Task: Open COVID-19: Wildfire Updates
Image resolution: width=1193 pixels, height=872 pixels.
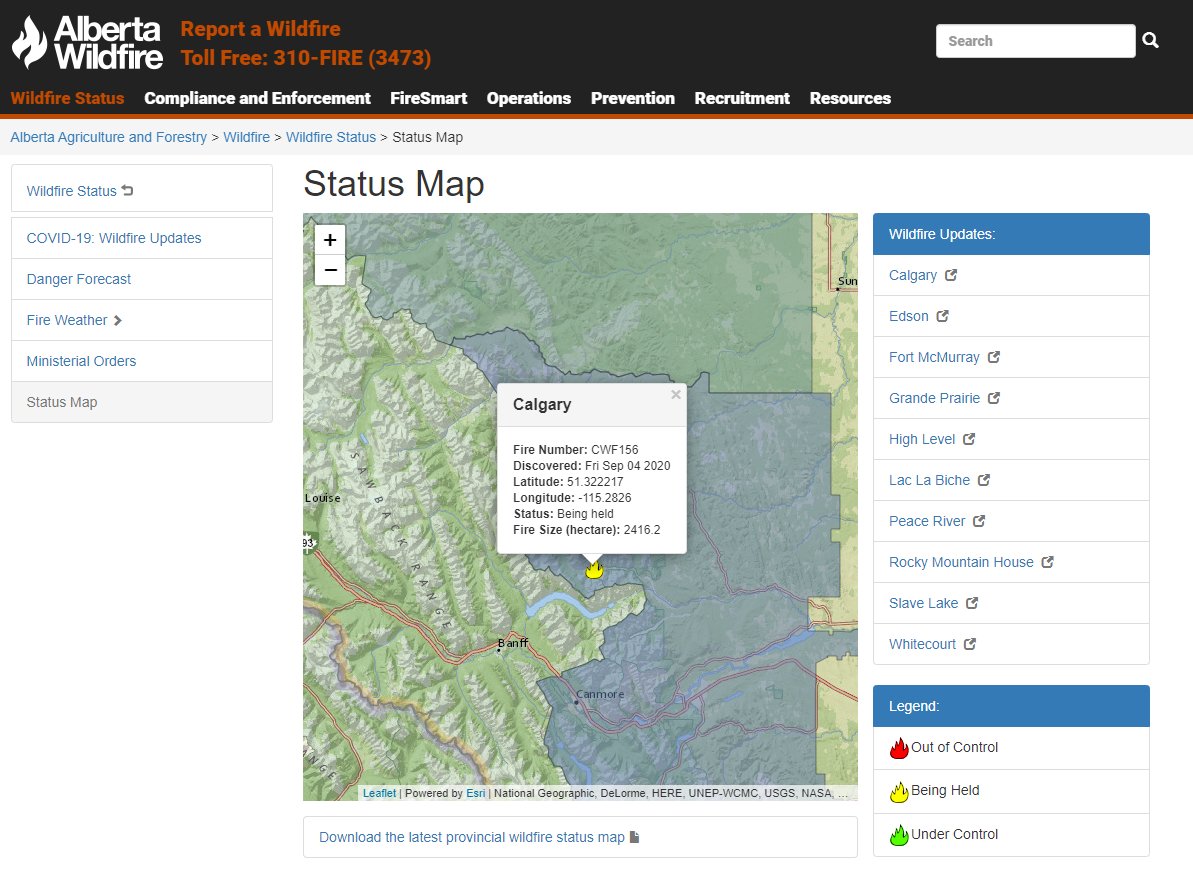Action: 142,238
